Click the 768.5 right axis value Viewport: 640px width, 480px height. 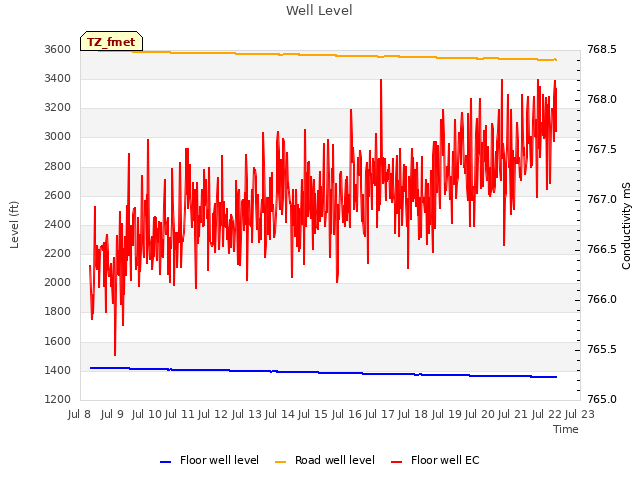(x=602, y=49)
